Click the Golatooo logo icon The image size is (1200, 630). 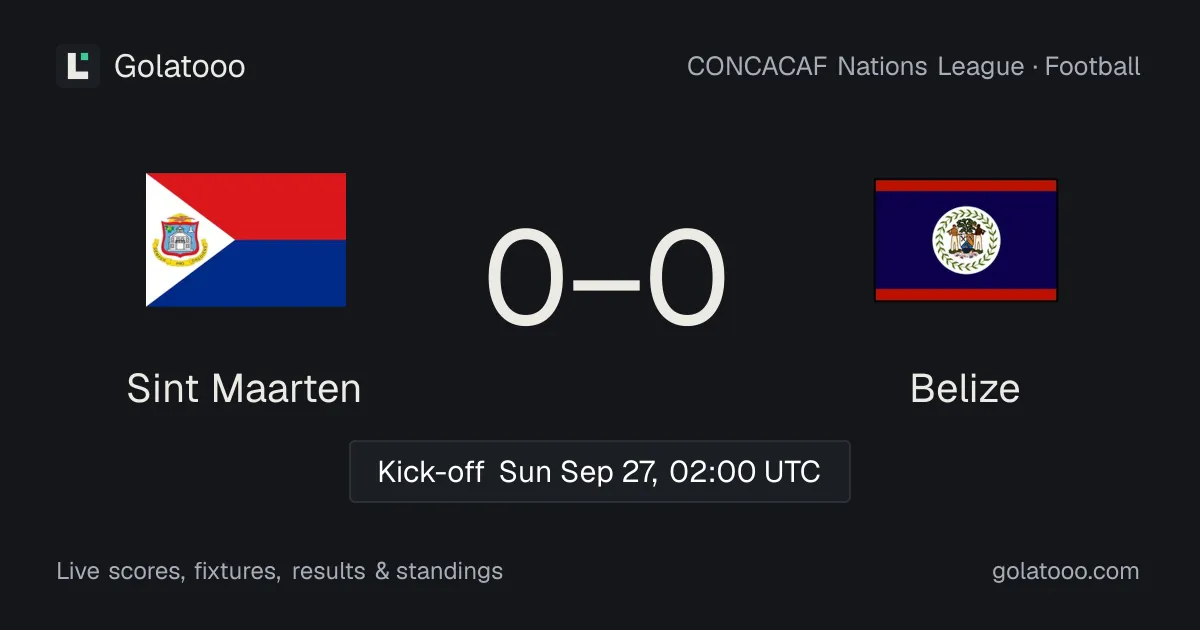point(78,66)
